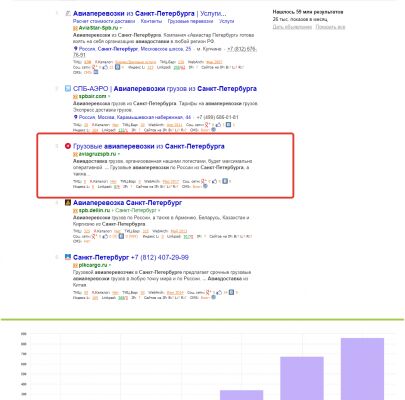
Task: Open 'Санкт-Петербург +7 (812) 407-29-99' result title
Action: [131, 257]
